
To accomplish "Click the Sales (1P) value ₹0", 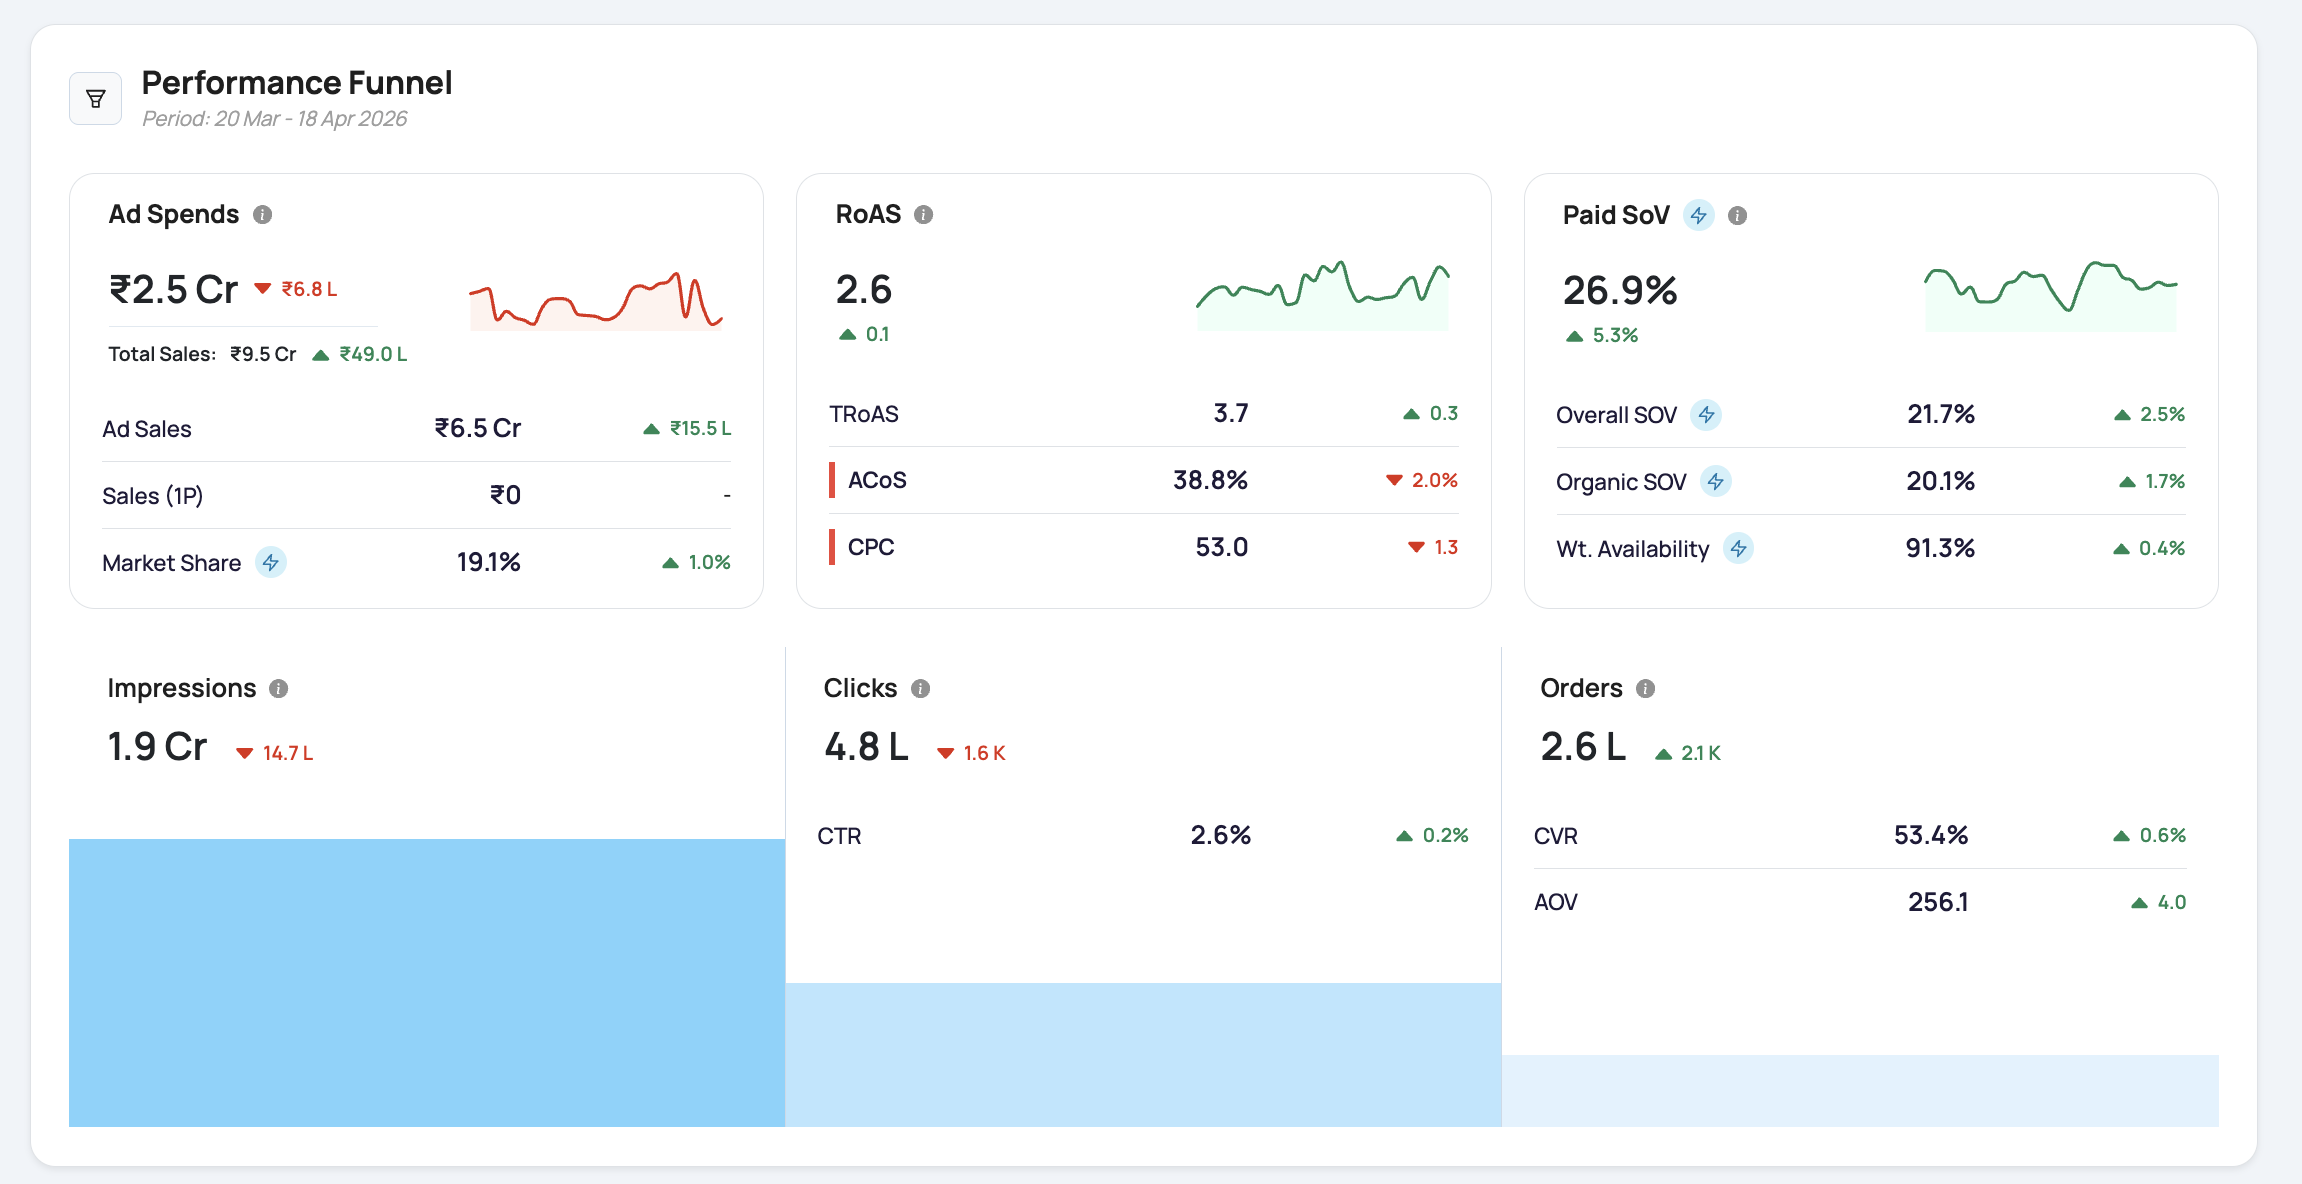I will pyautogui.click(x=505, y=495).
